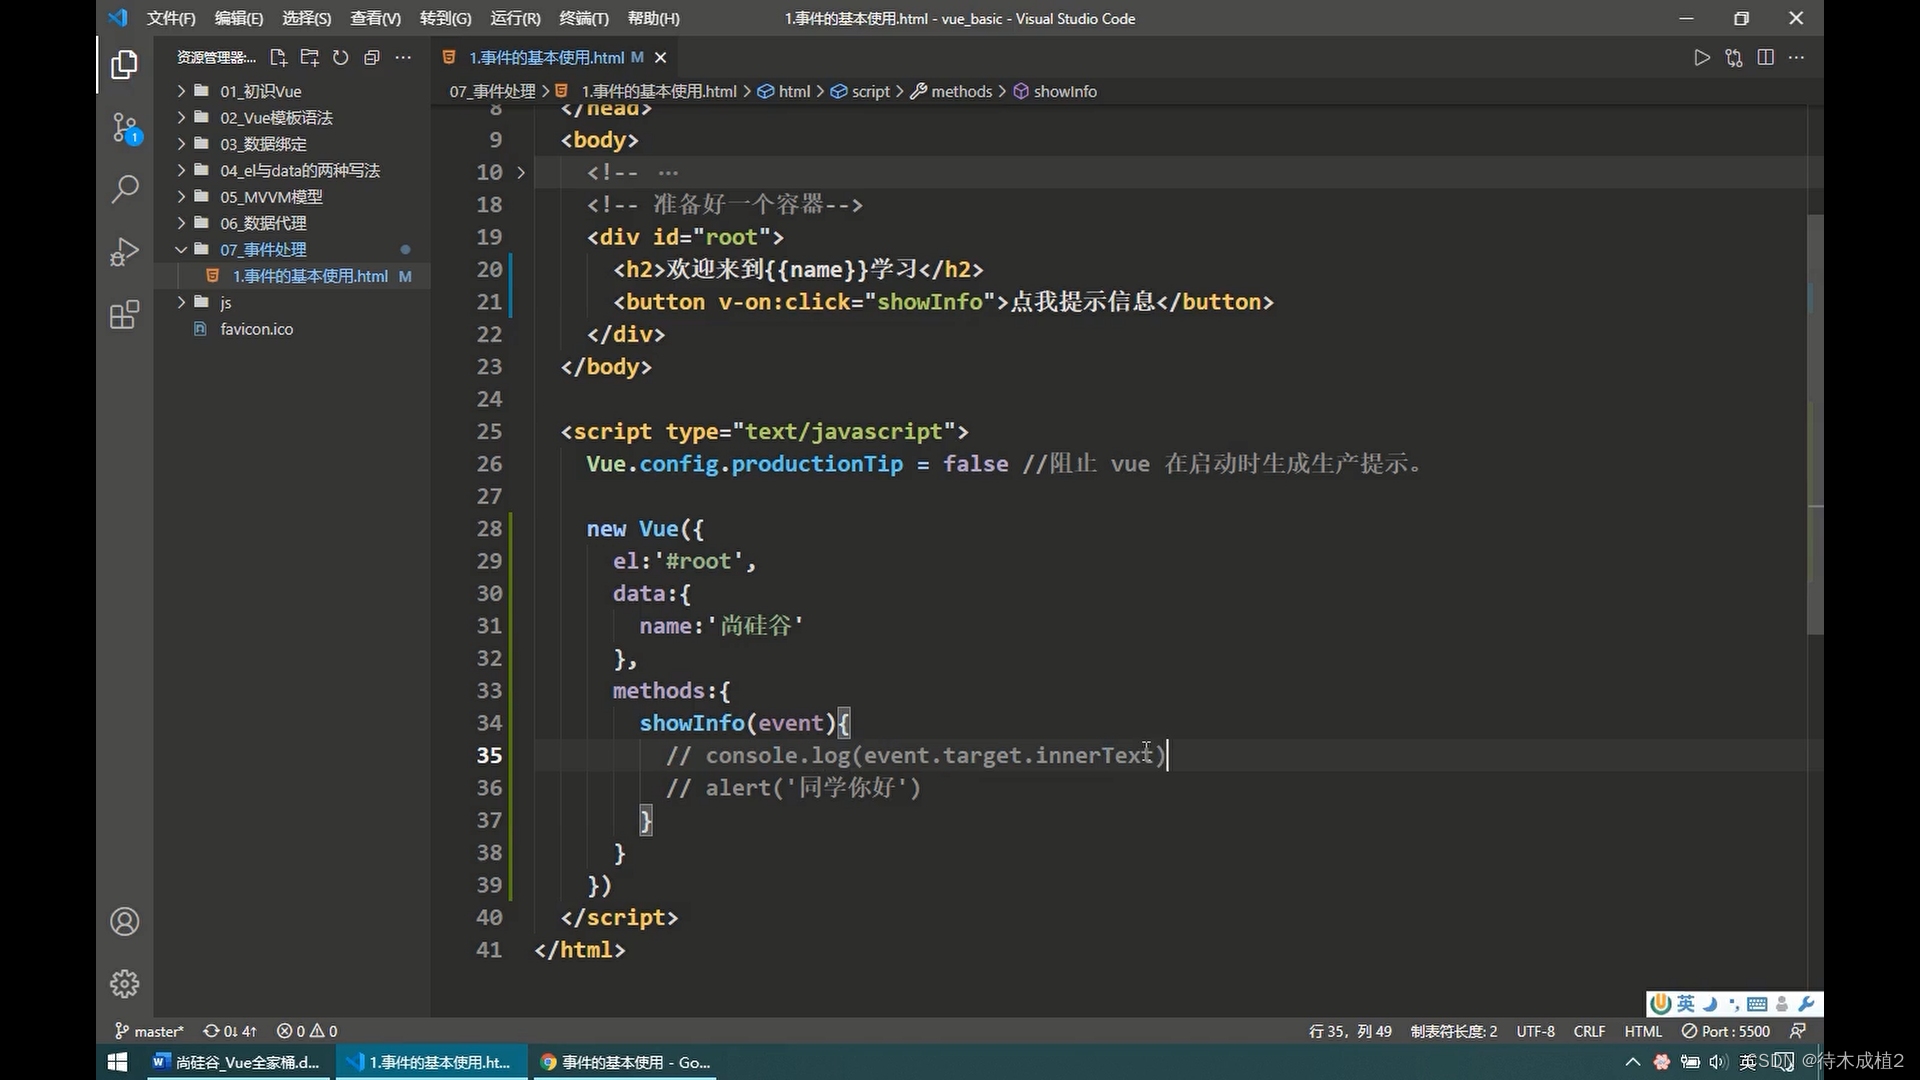
Task: Open explorer more actions ellipsis
Action: (403, 58)
